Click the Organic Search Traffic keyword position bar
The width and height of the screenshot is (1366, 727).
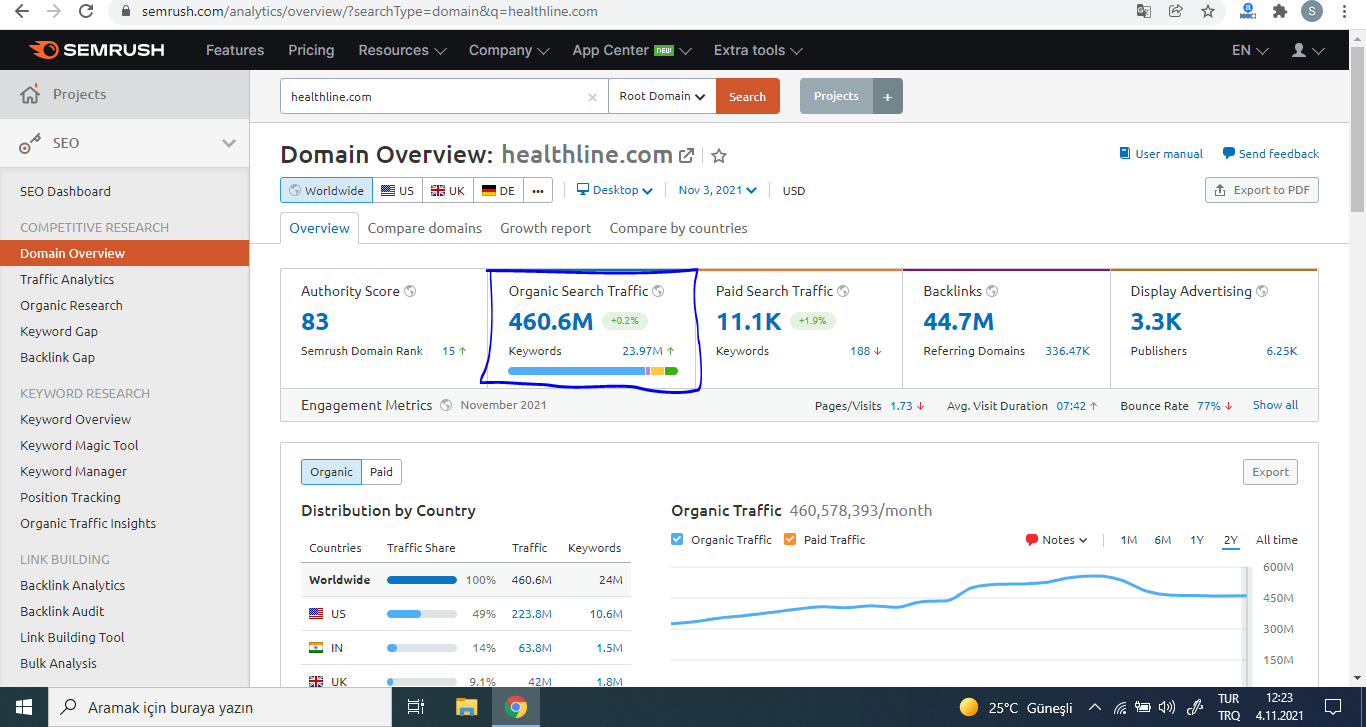593,371
